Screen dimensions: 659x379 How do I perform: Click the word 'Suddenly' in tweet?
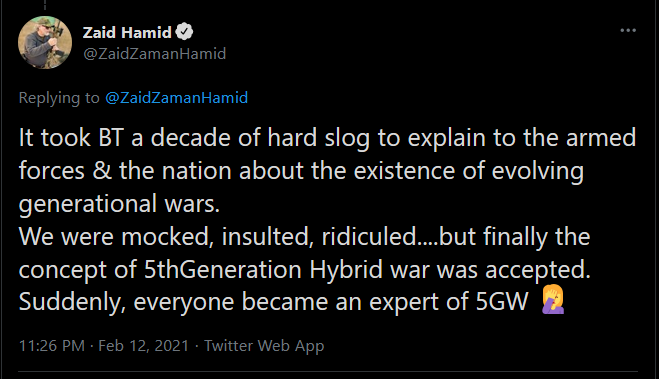point(72,302)
